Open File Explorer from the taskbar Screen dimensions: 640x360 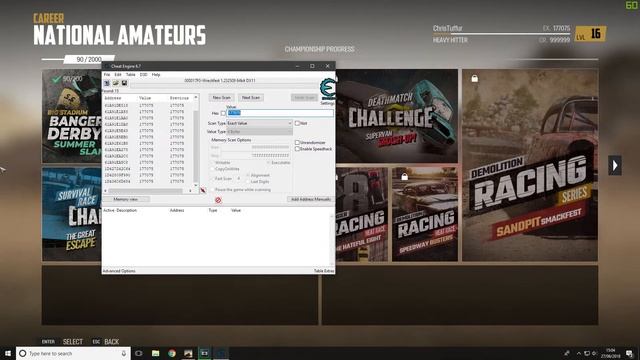(156, 353)
